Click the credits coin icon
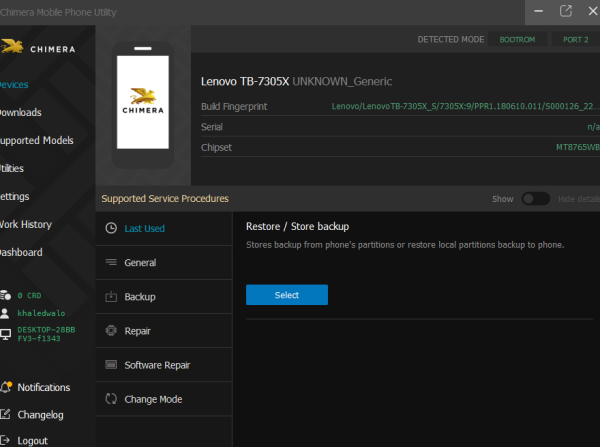 [x=5, y=295]
